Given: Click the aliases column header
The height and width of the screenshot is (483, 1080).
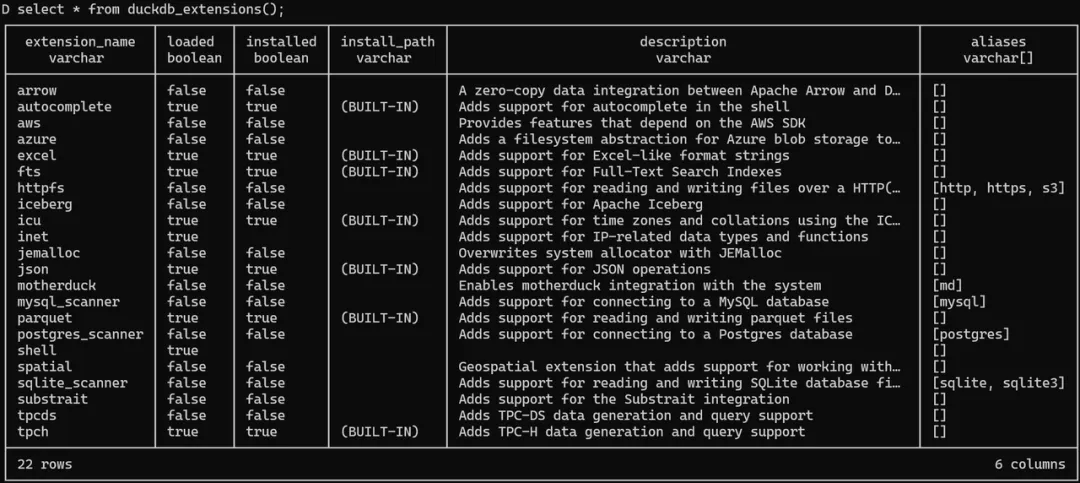Looking at the screenshot, I should [x=998, y=42].
